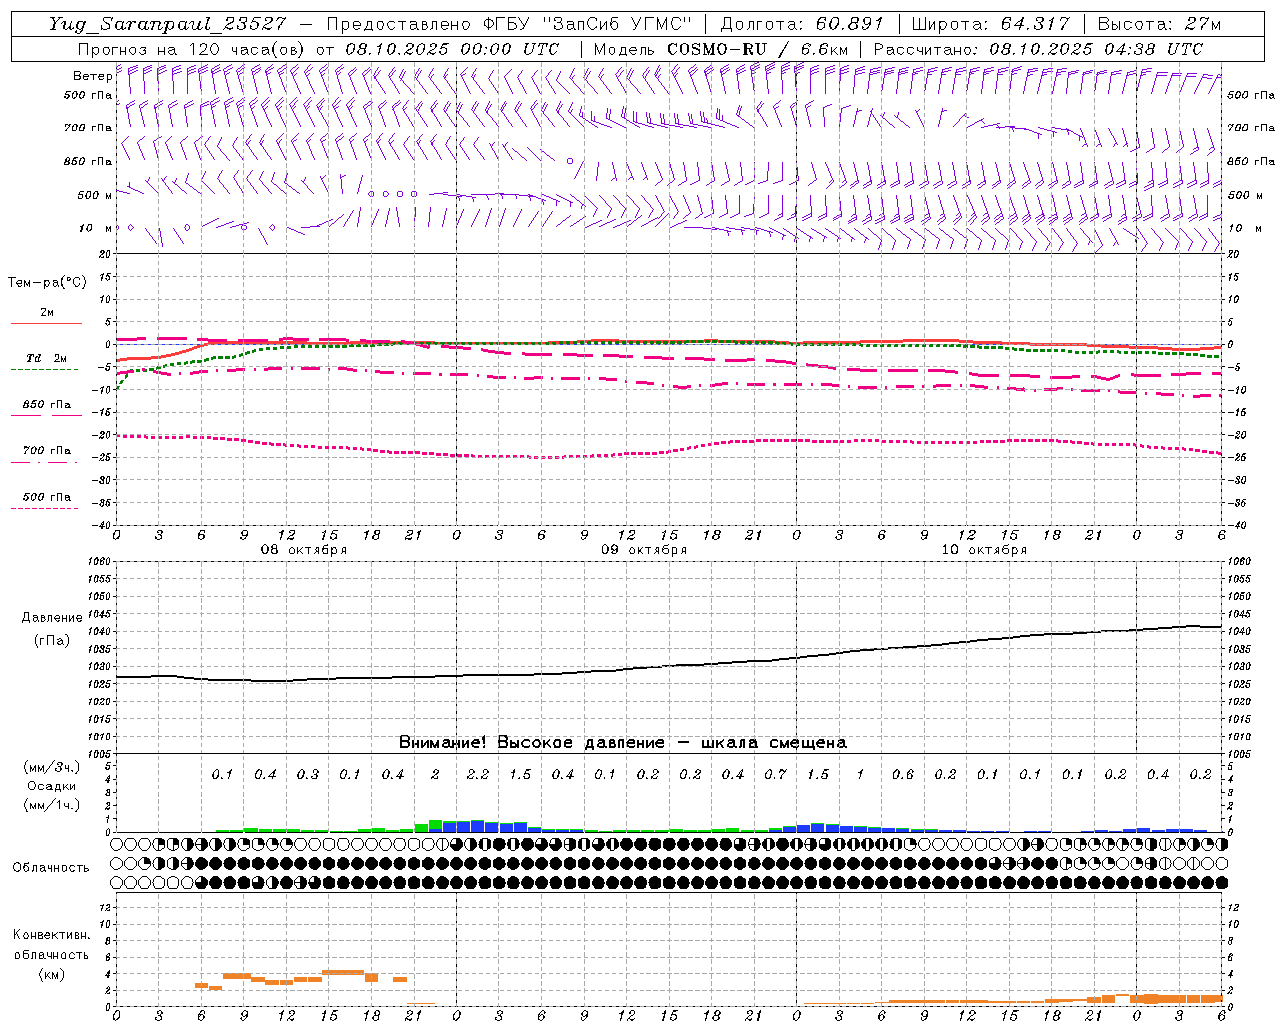The width and height of the screenshot is (1280, 1024).
Task: Click '850 гПа' entry in temperature legend
Action: click(x=47, y=404)
